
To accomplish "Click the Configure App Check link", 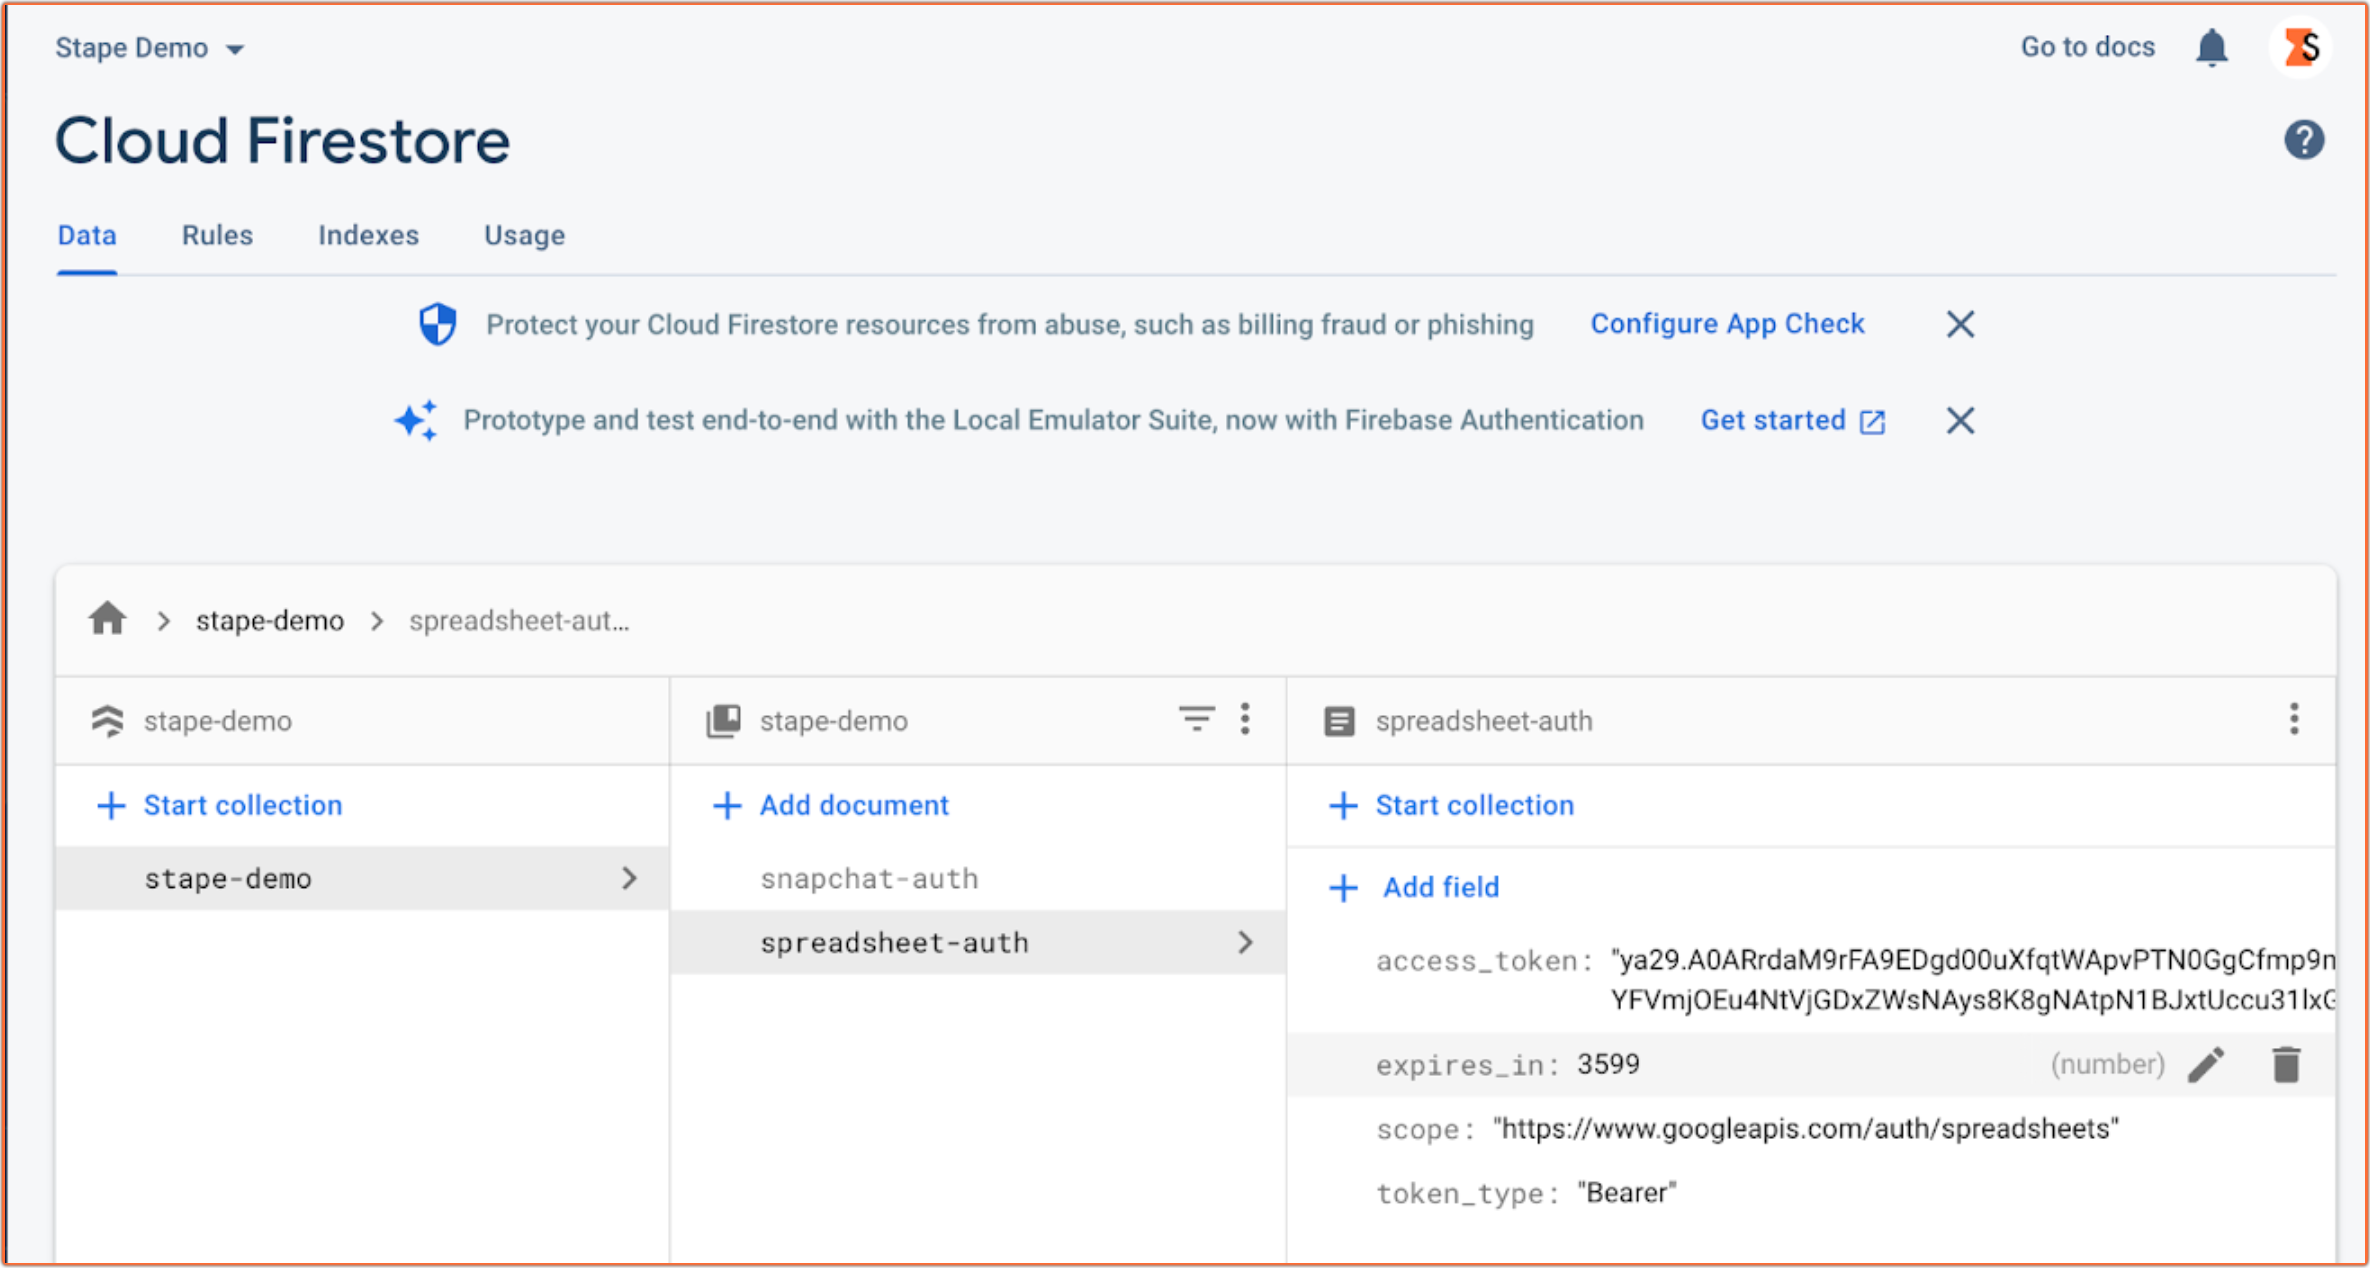I will (1727, 324).
